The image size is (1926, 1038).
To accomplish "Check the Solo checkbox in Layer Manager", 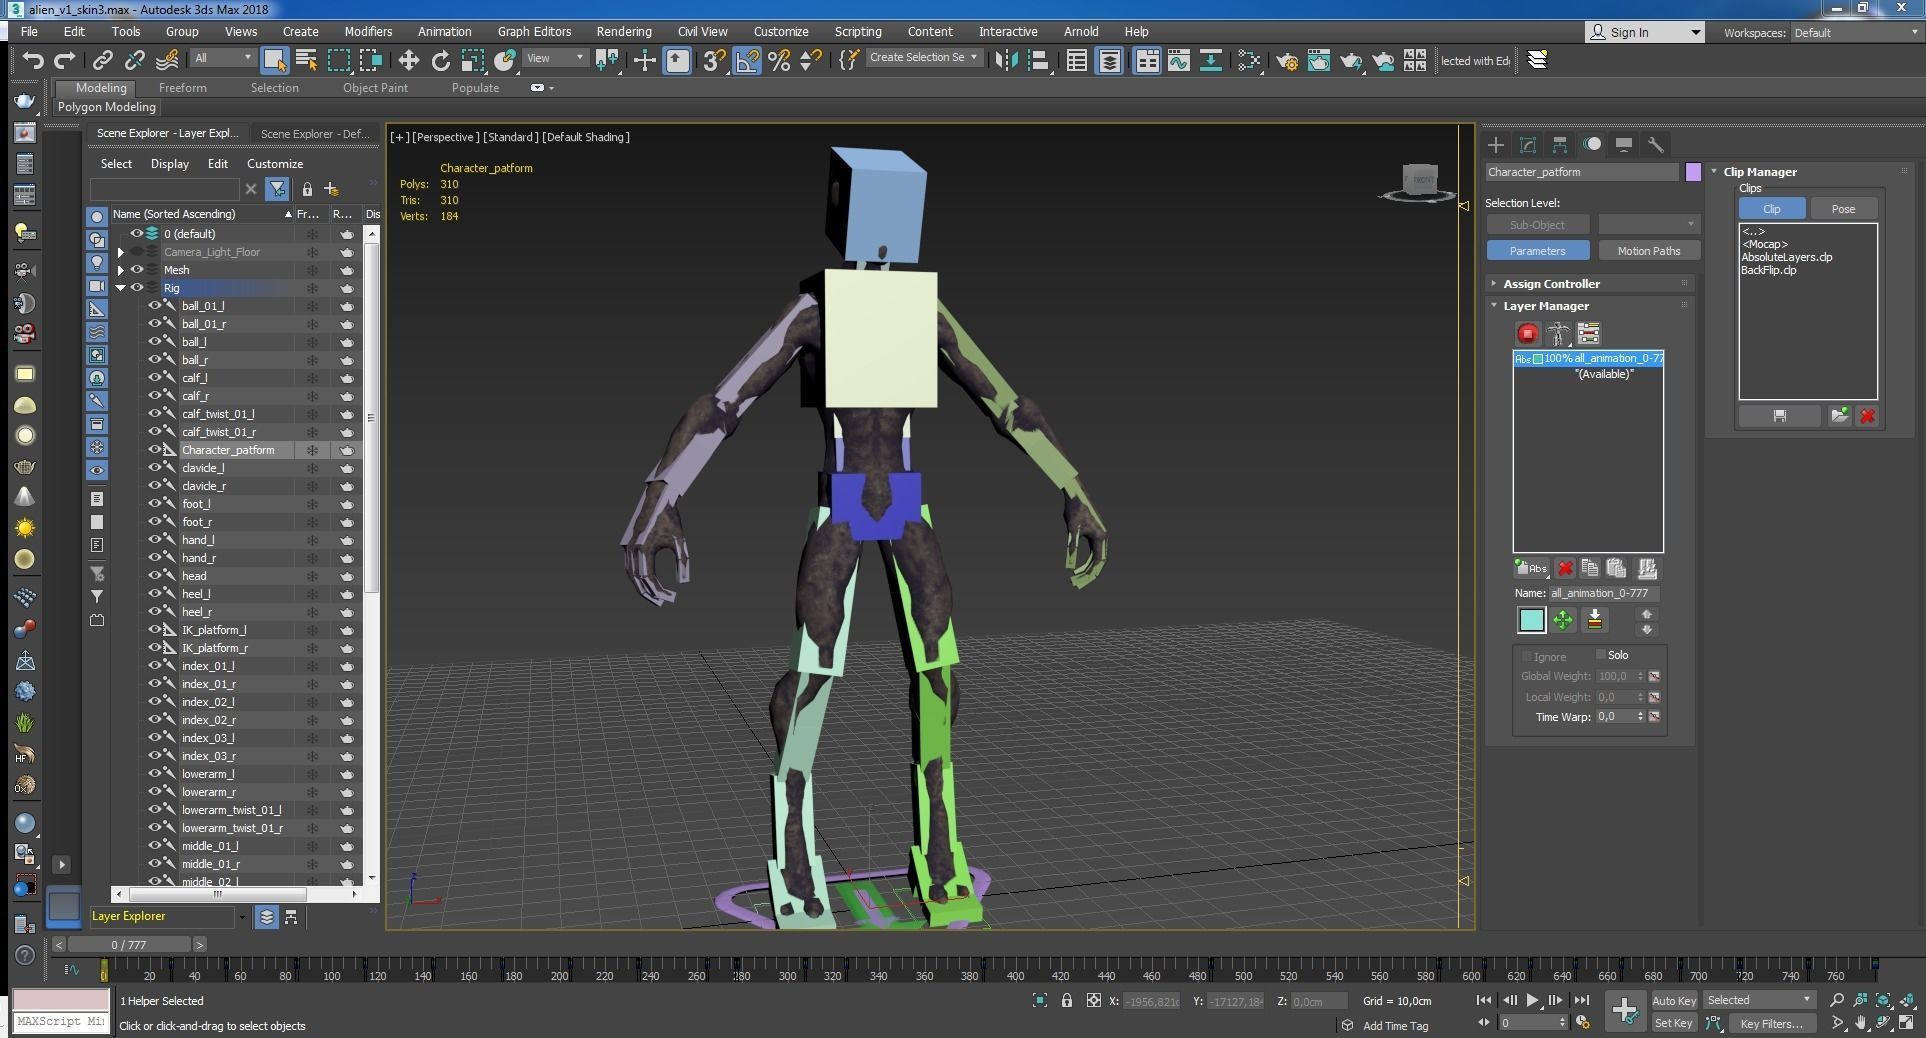I will pos(1600,655).
